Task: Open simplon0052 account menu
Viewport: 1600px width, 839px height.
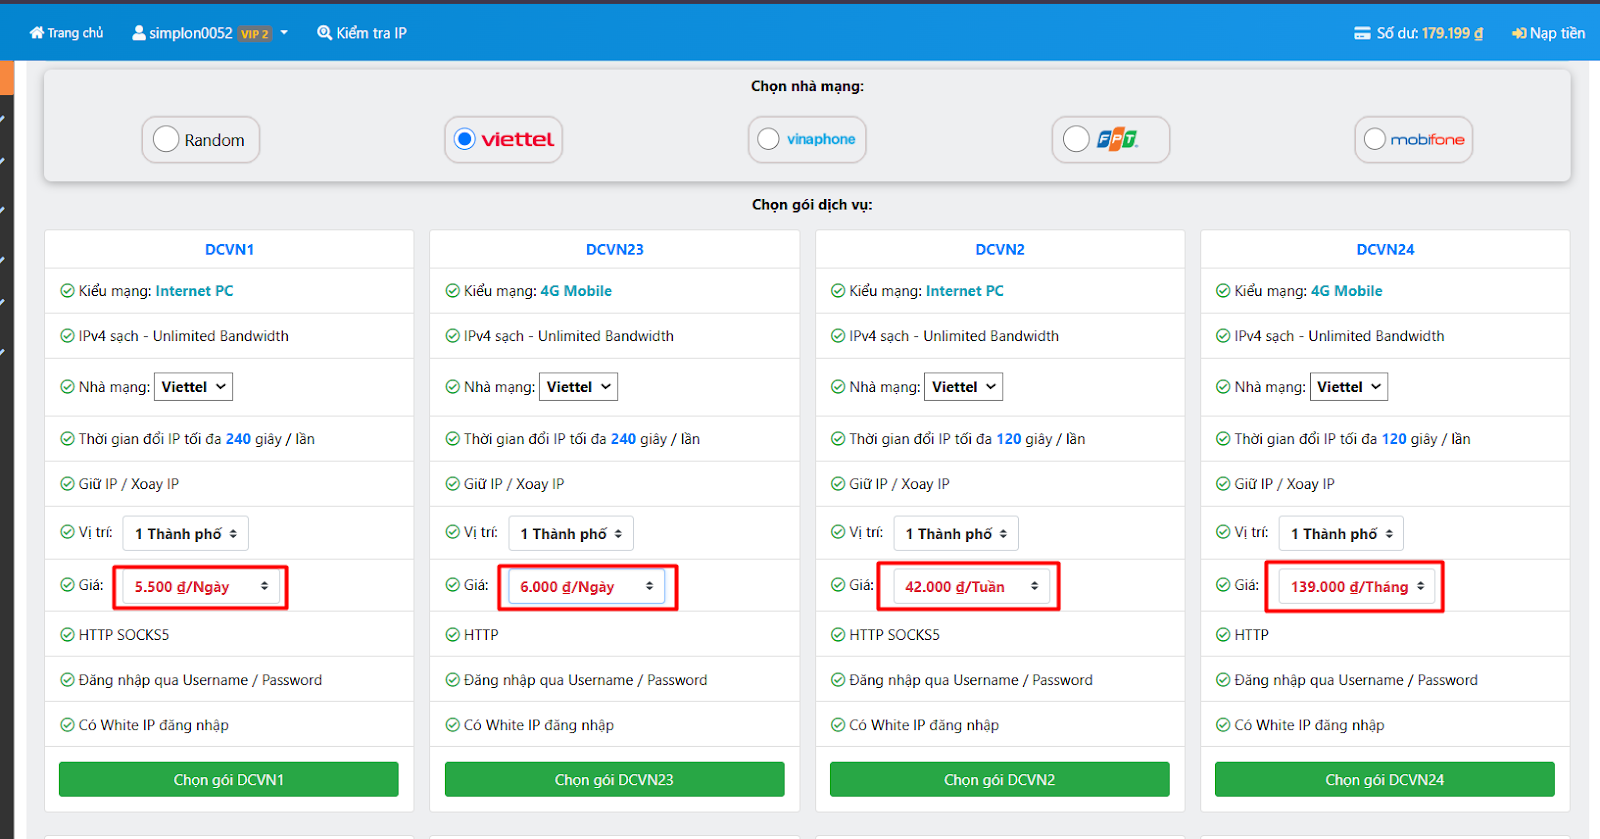Action: pos(210,33)
